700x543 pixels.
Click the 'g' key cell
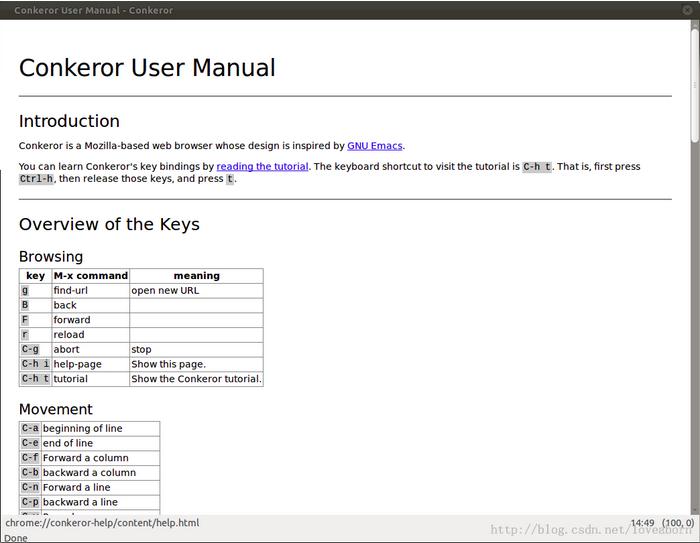(36, 291)
